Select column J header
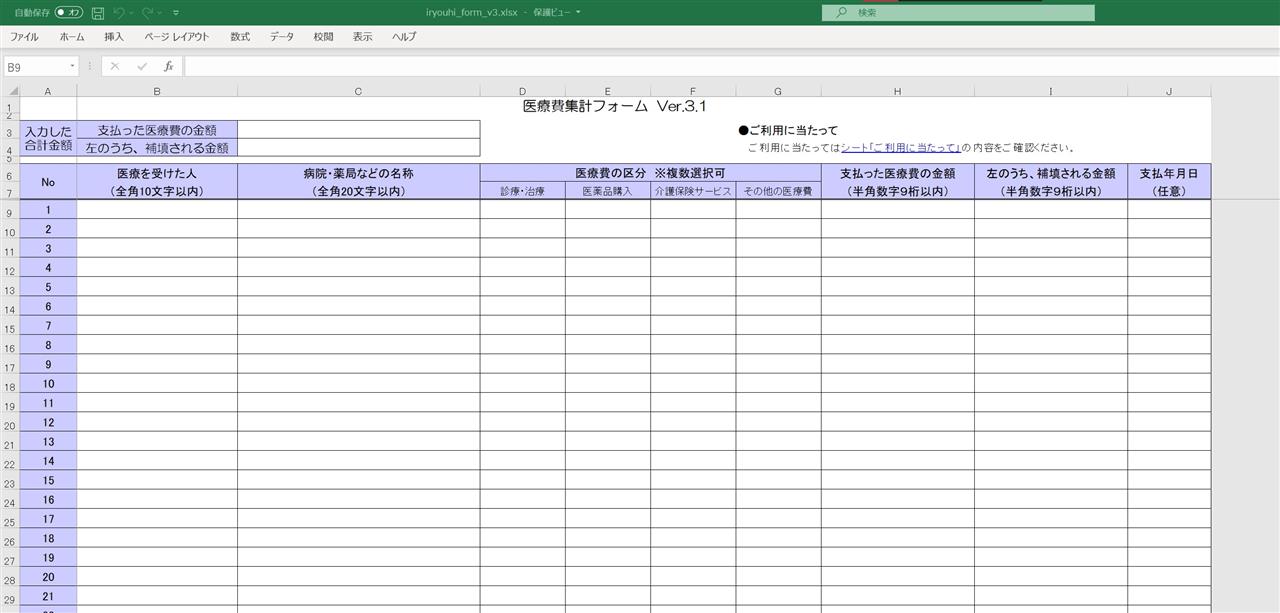 (x=1169, y=91)
